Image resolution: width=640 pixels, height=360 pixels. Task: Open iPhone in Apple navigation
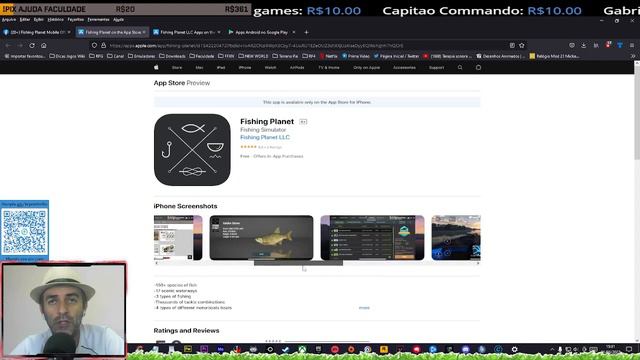pos(245,67)
